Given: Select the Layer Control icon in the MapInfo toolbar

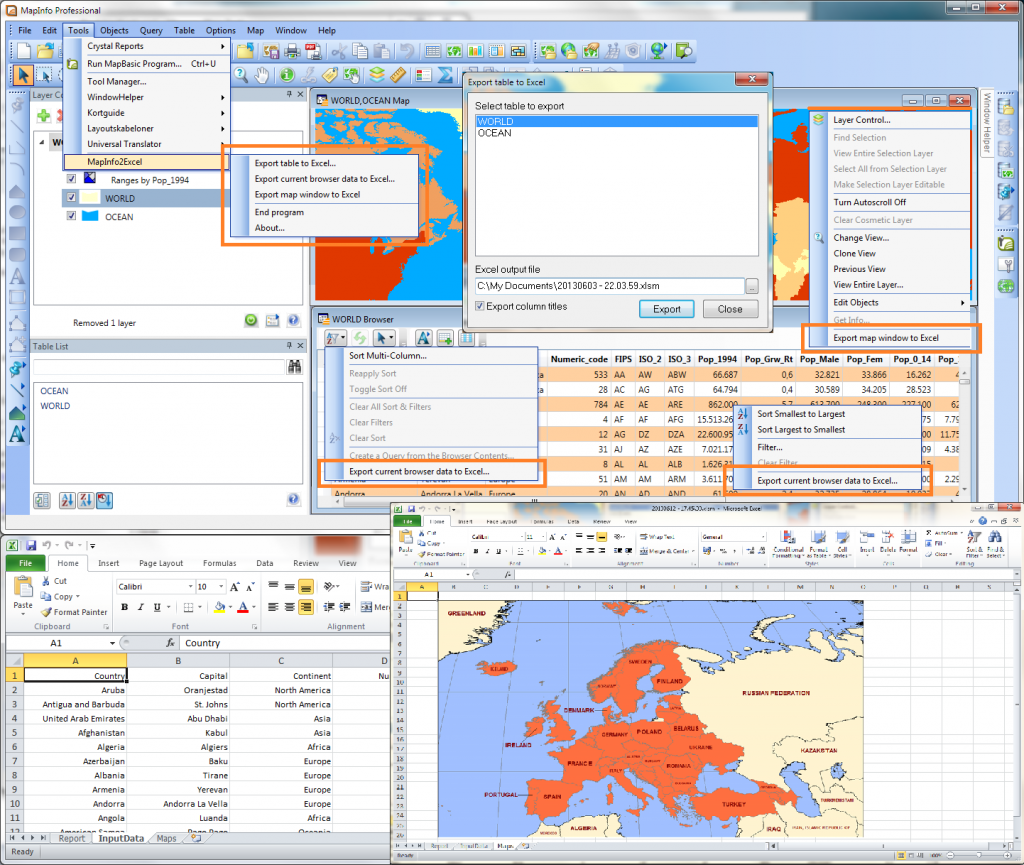Looking at the screenshot, I should tap(377, 75).
